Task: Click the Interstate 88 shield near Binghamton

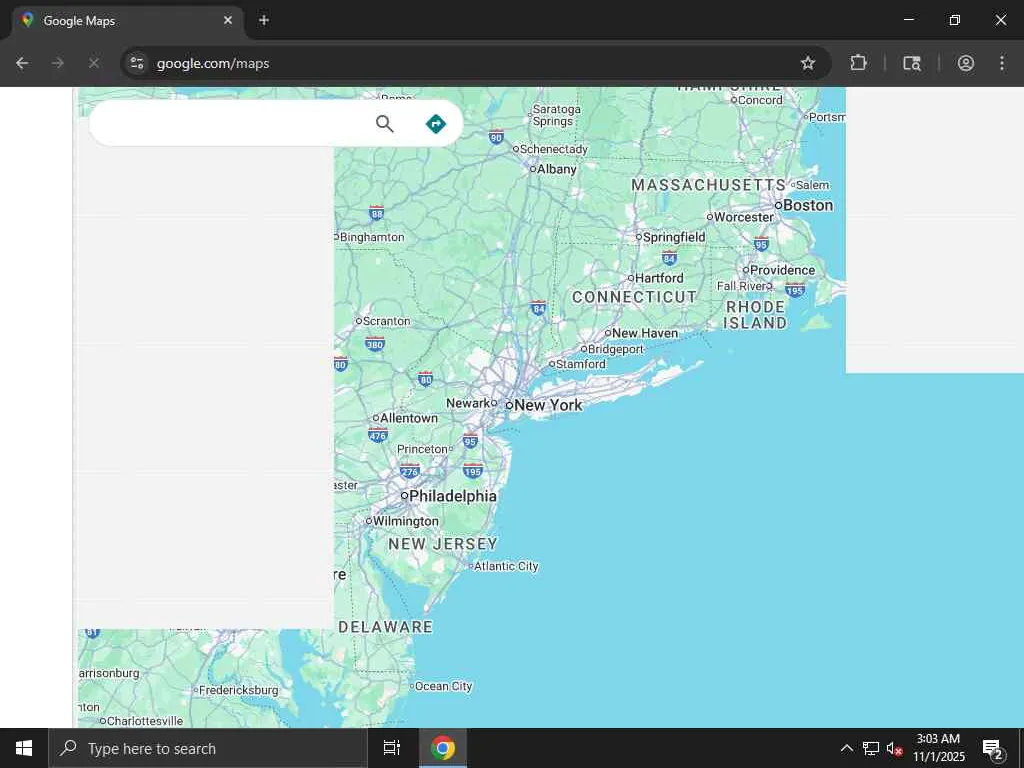Action: (376, 213)
